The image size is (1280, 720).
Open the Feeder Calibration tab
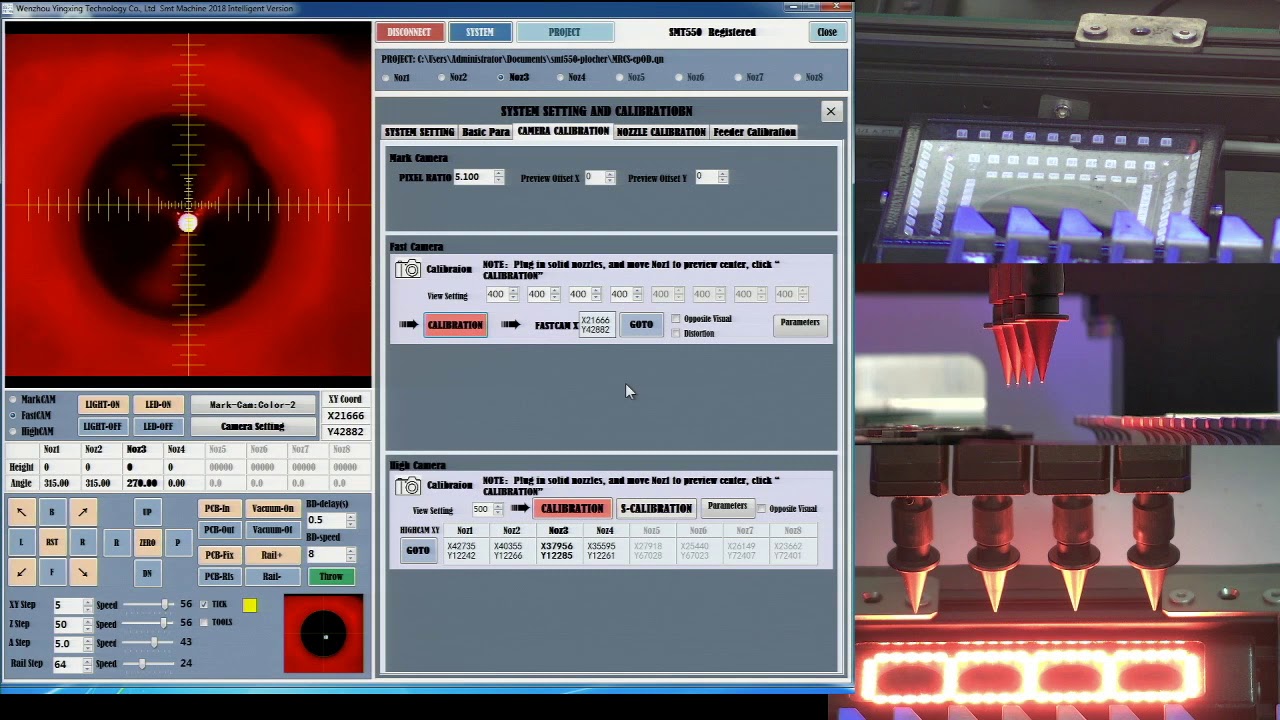pos(755,132)
